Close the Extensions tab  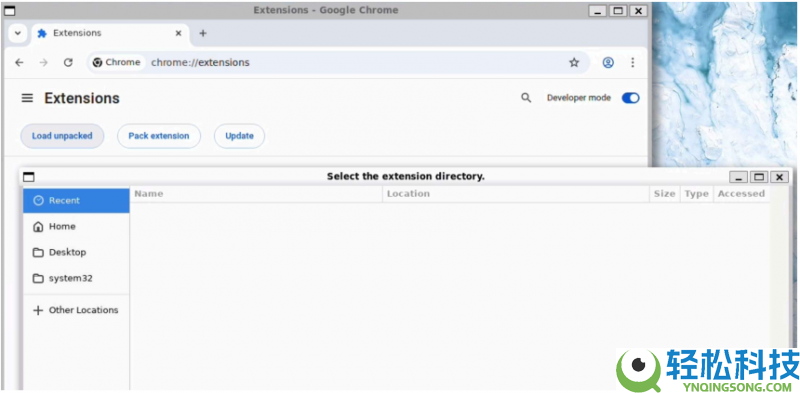tap(178, 33)
